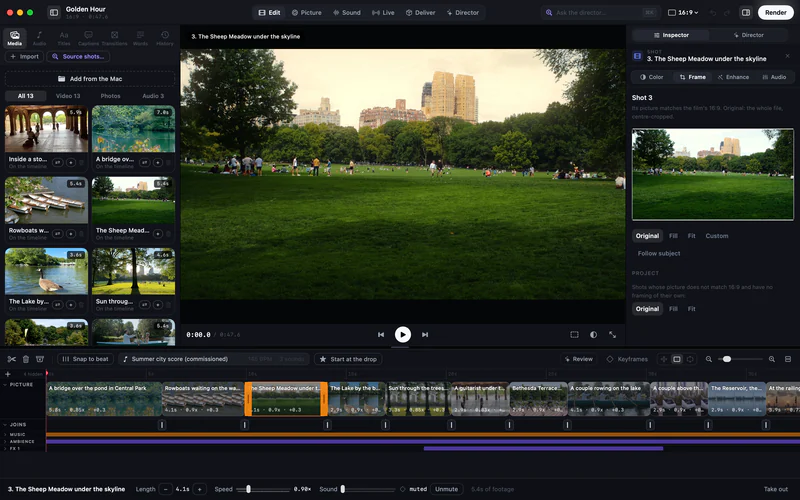The height and width of the screenshot is (500, 800).
Task: Toggle the left sidebar icon in title bar
Action: pos(54,12)
